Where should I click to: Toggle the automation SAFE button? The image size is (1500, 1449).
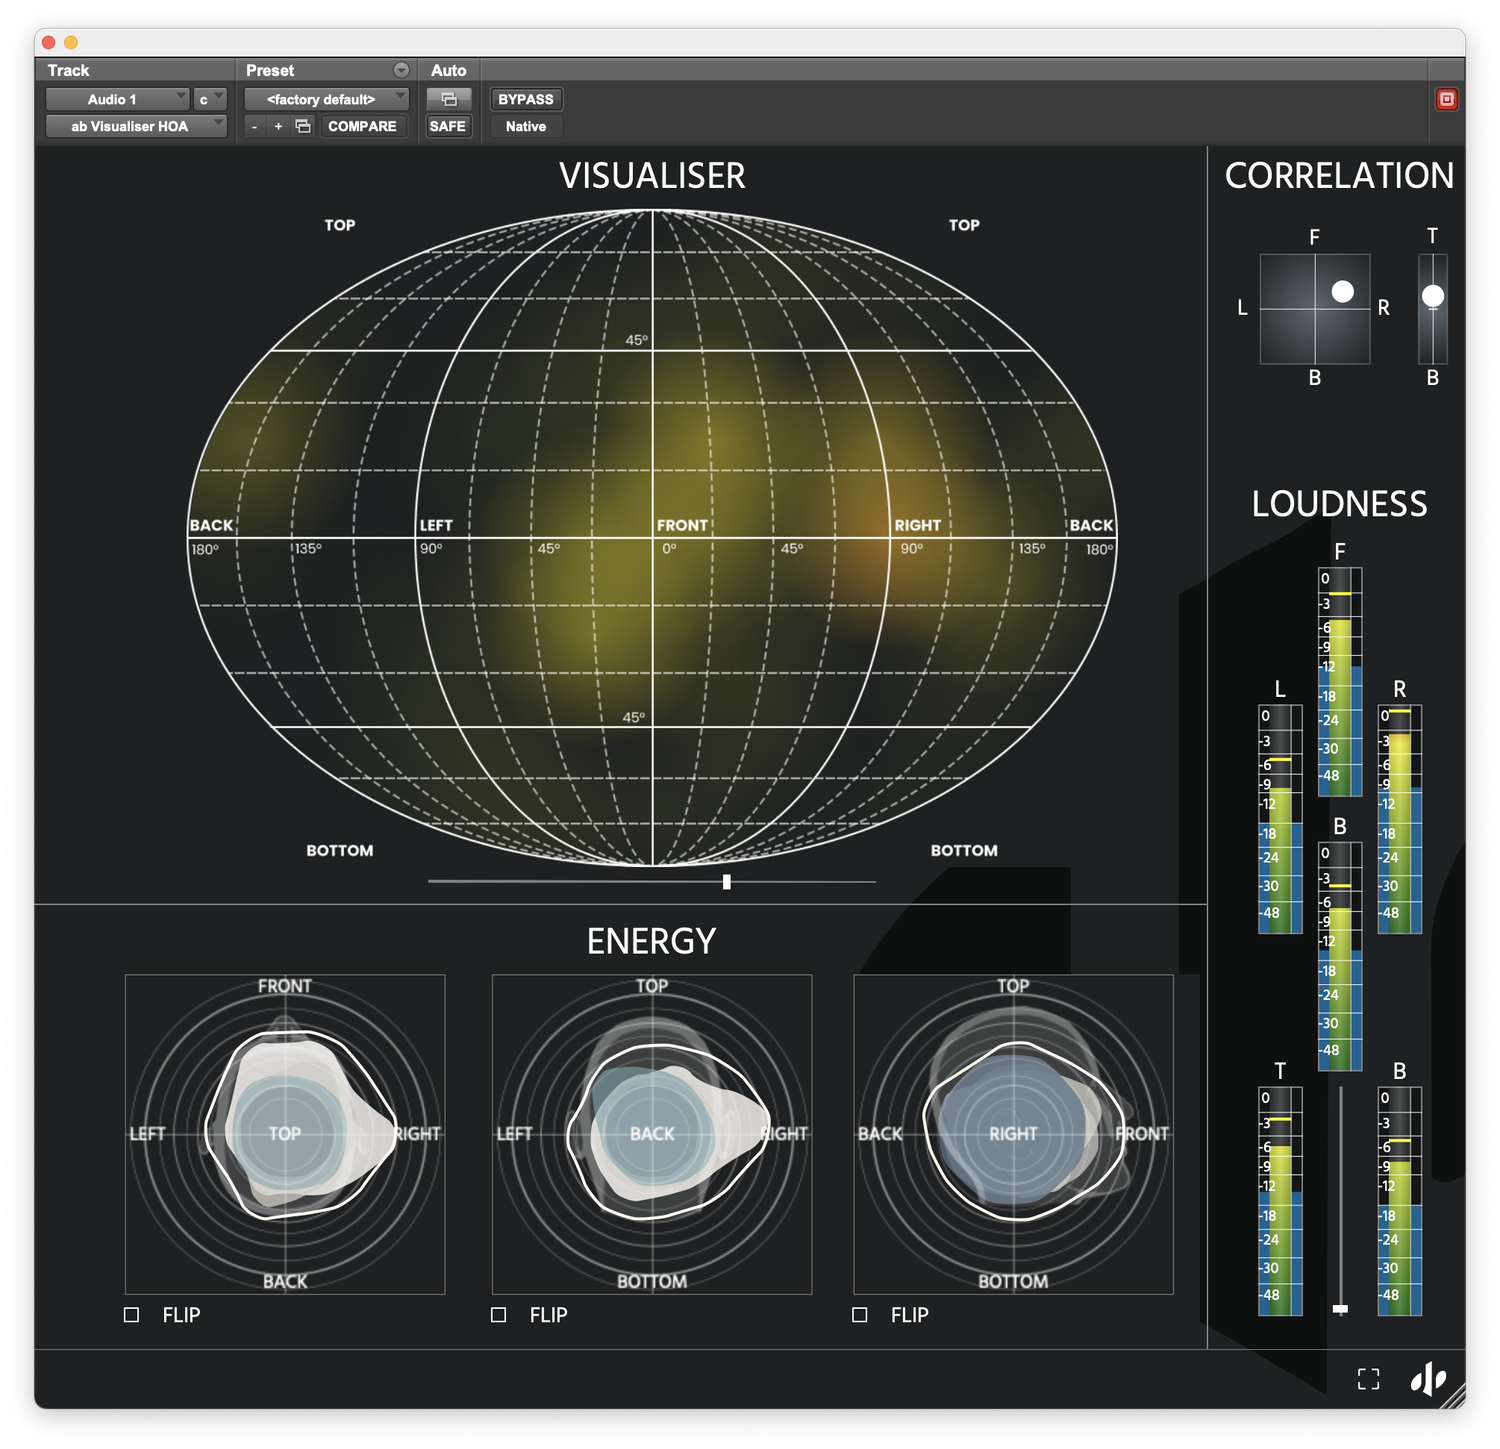447,126
